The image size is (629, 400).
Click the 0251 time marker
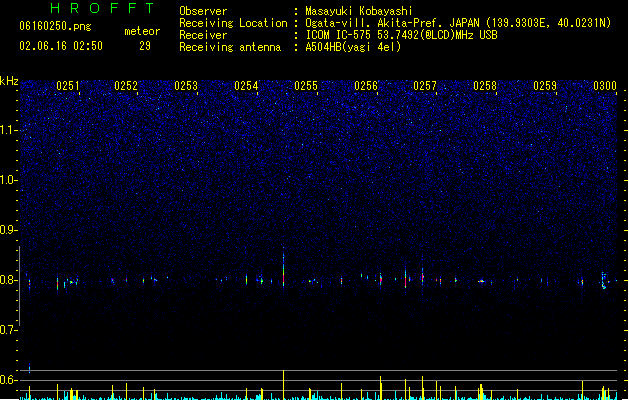pyautogui.click(x=68, y=86)
